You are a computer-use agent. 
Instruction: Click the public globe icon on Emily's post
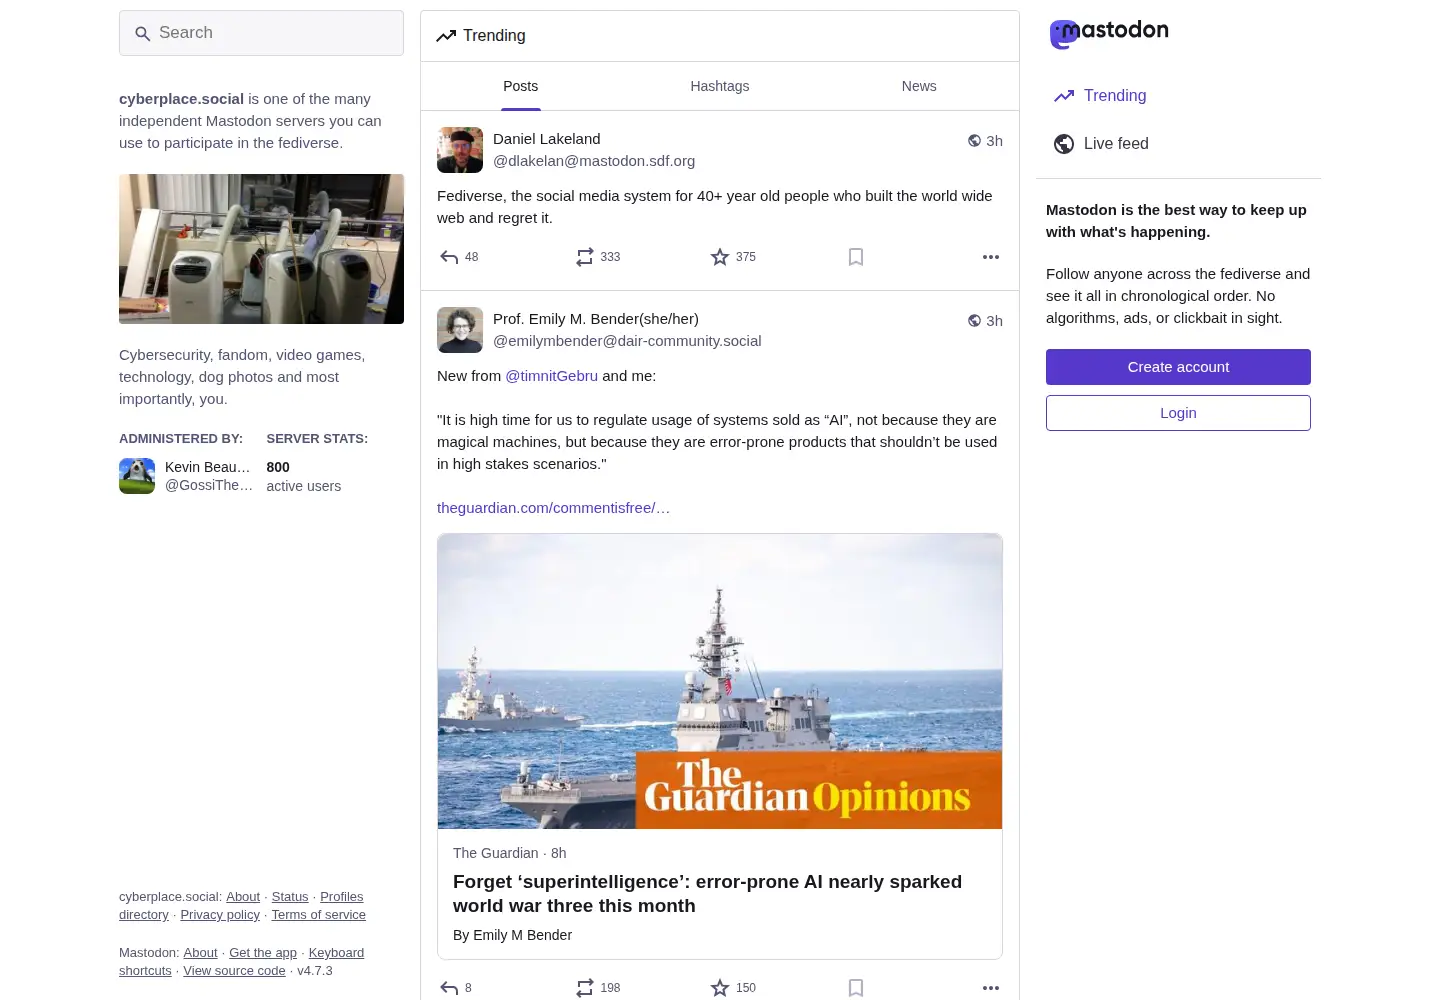click(x=974, y=321)
